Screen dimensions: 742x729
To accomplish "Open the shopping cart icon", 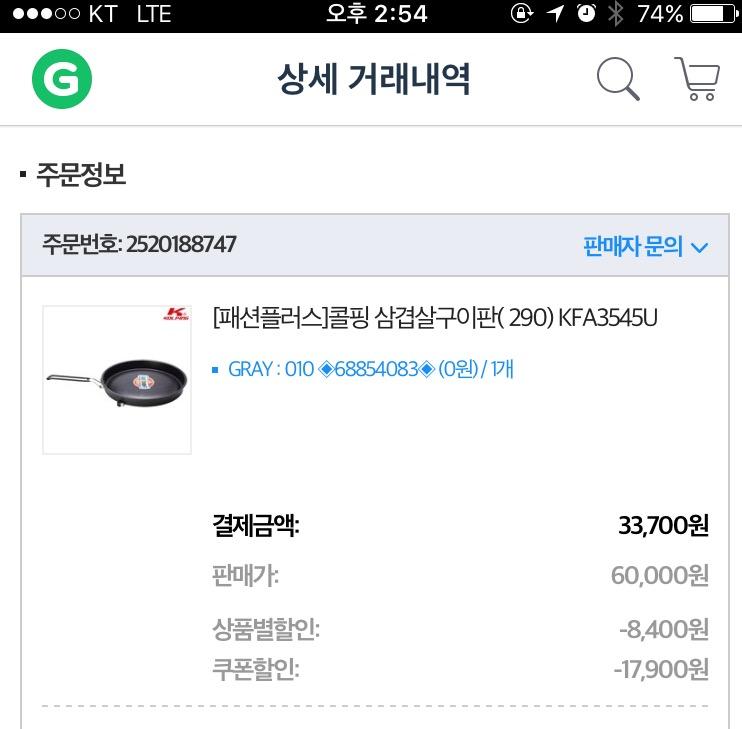I will (x=696, y=78).
